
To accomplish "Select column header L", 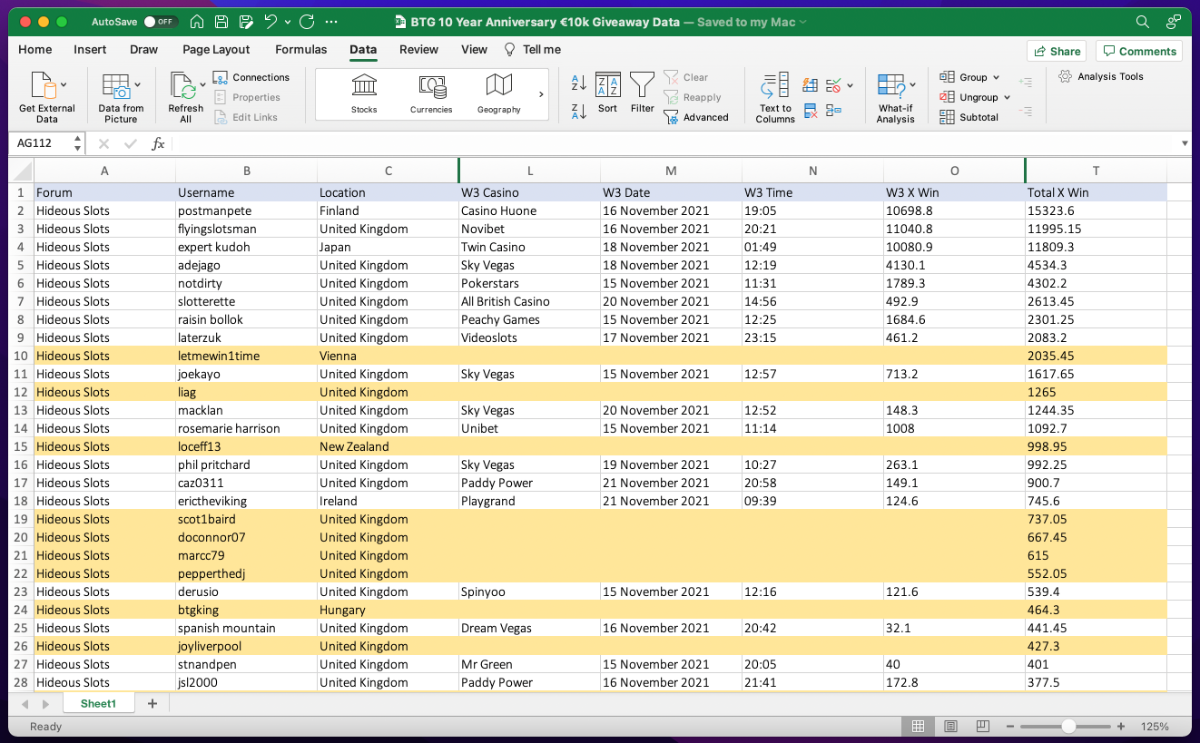I will (x=529, y=171).
